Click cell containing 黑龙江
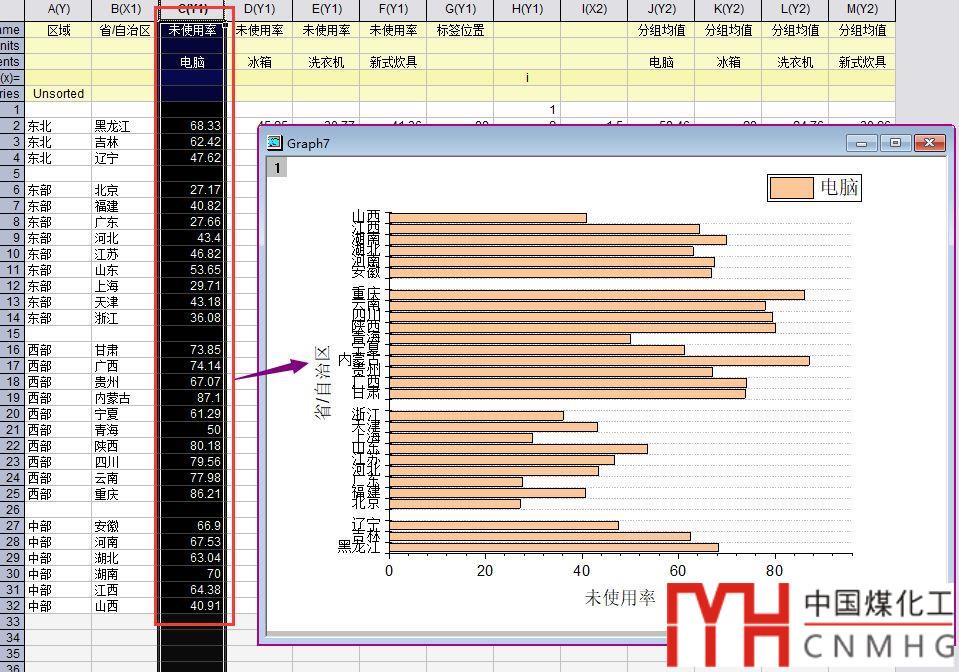Screen dimensions: 959x672 [x=112, y=126]
